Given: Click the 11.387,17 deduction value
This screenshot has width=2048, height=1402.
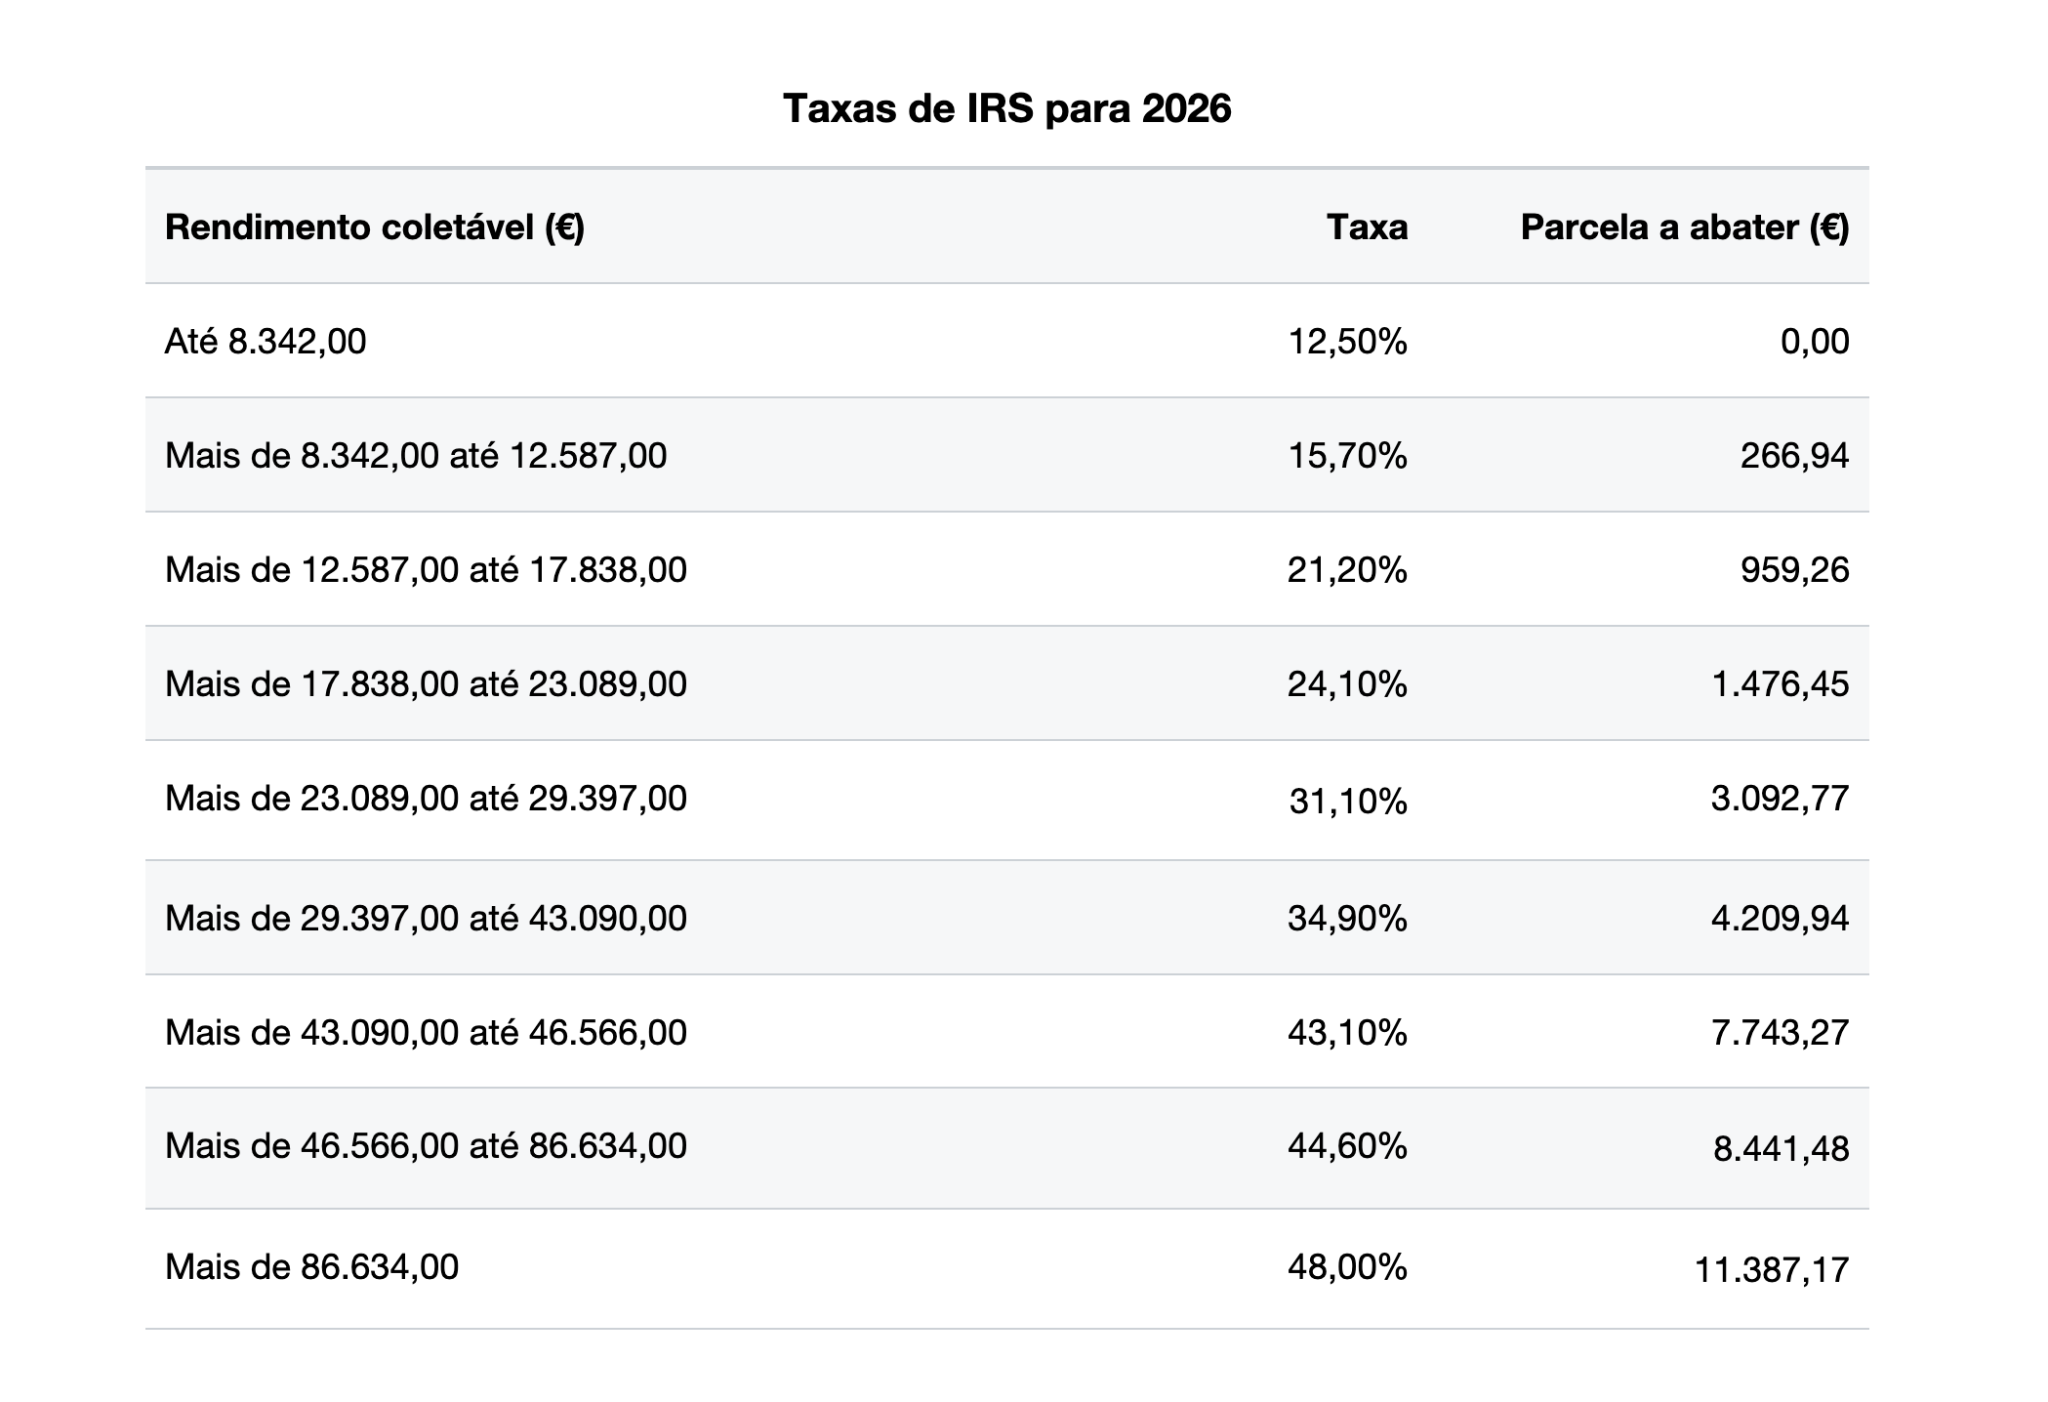Looking at the screenshot, I should 1771,1271.
